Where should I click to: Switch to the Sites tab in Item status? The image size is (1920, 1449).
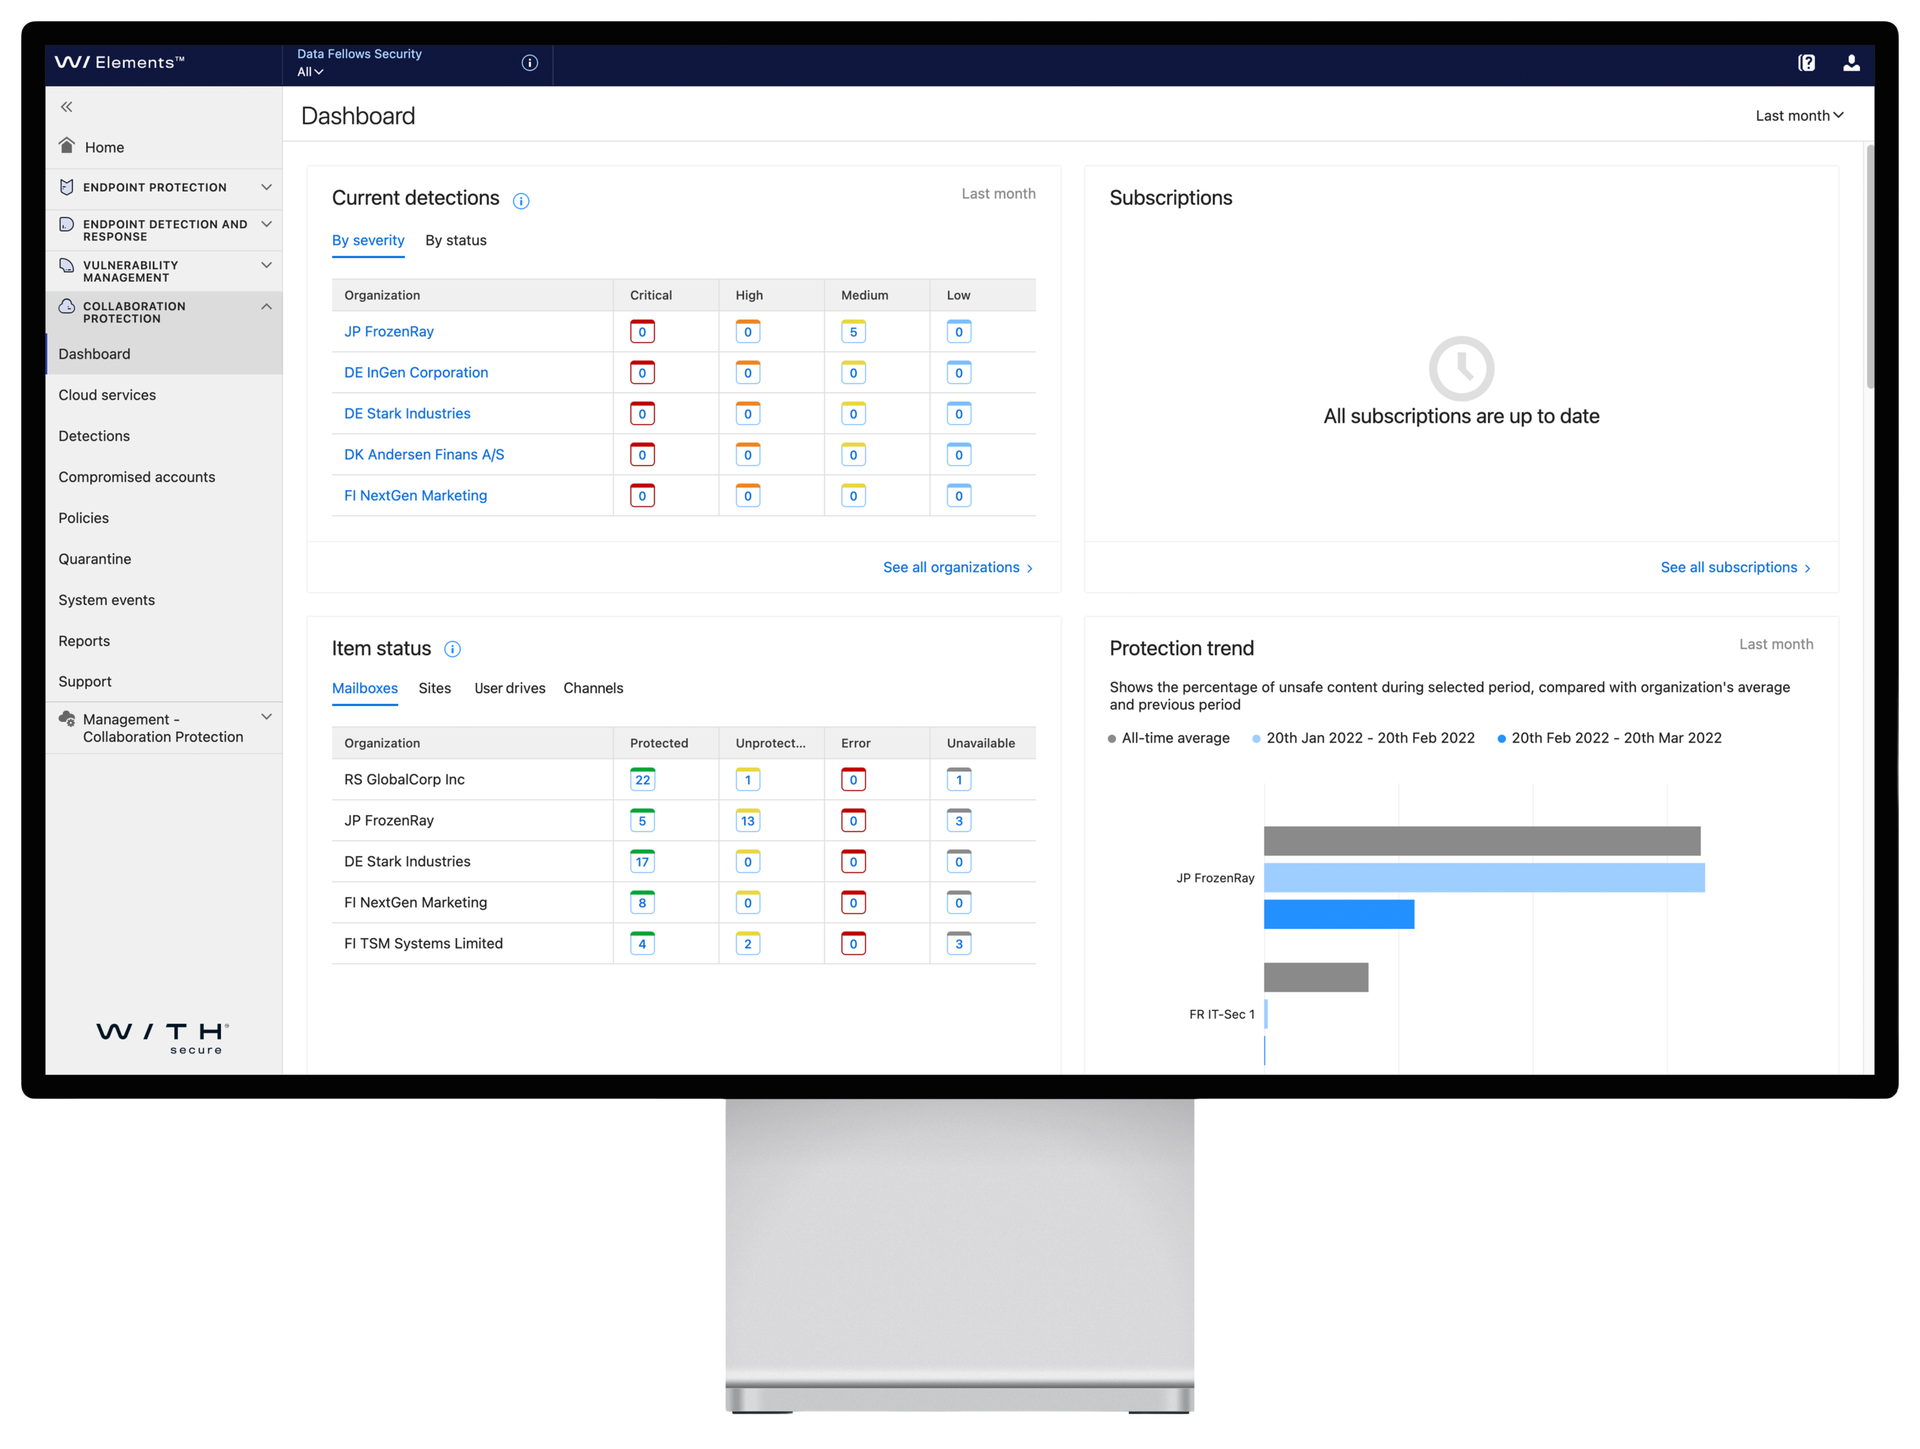coord(435,688)
